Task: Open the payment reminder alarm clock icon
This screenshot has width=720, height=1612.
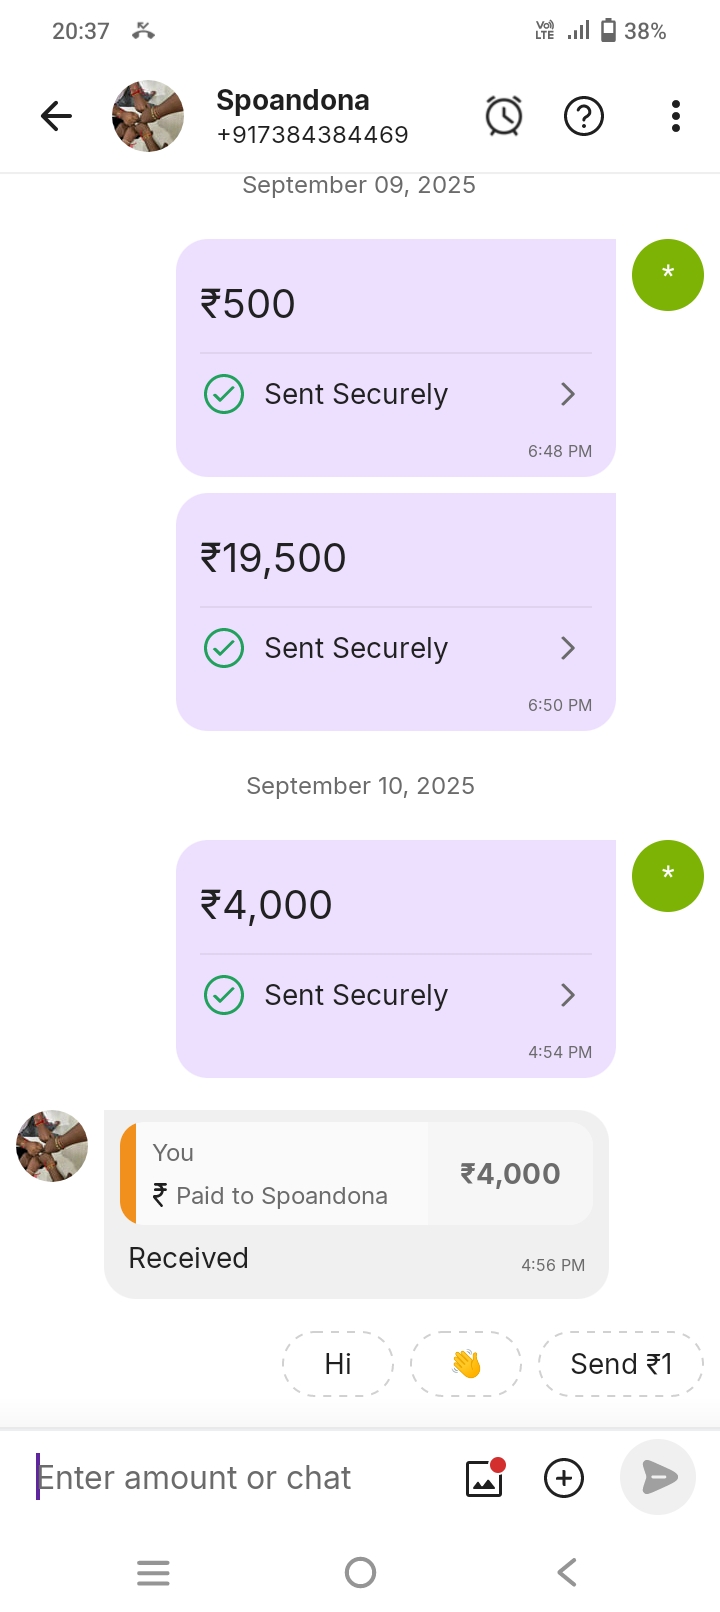Action: (x=504, y=116)
